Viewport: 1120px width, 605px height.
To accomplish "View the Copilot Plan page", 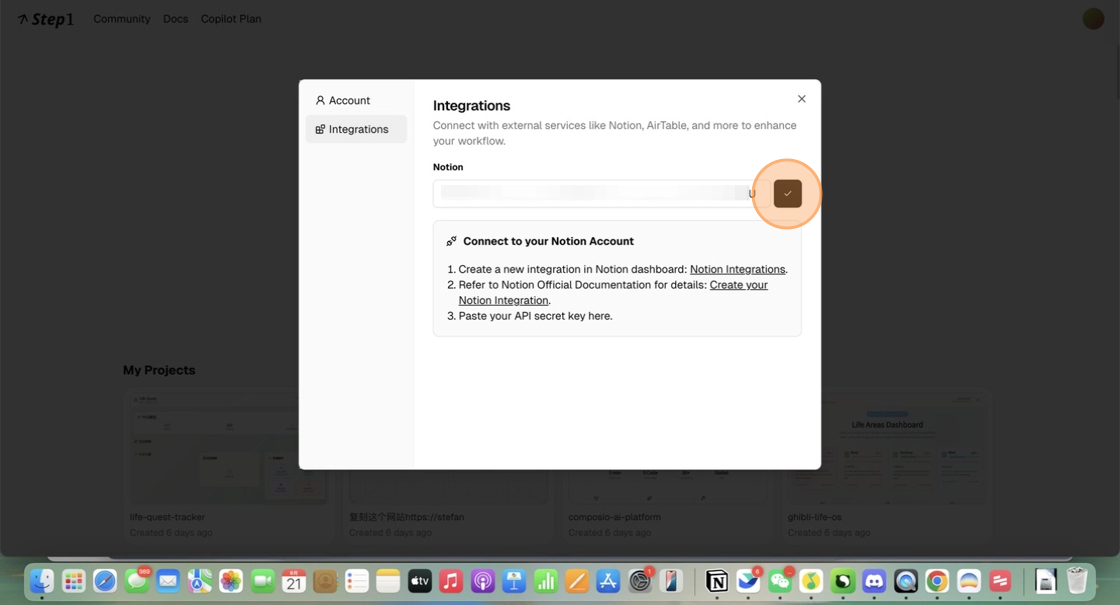I will click(231, 19).
